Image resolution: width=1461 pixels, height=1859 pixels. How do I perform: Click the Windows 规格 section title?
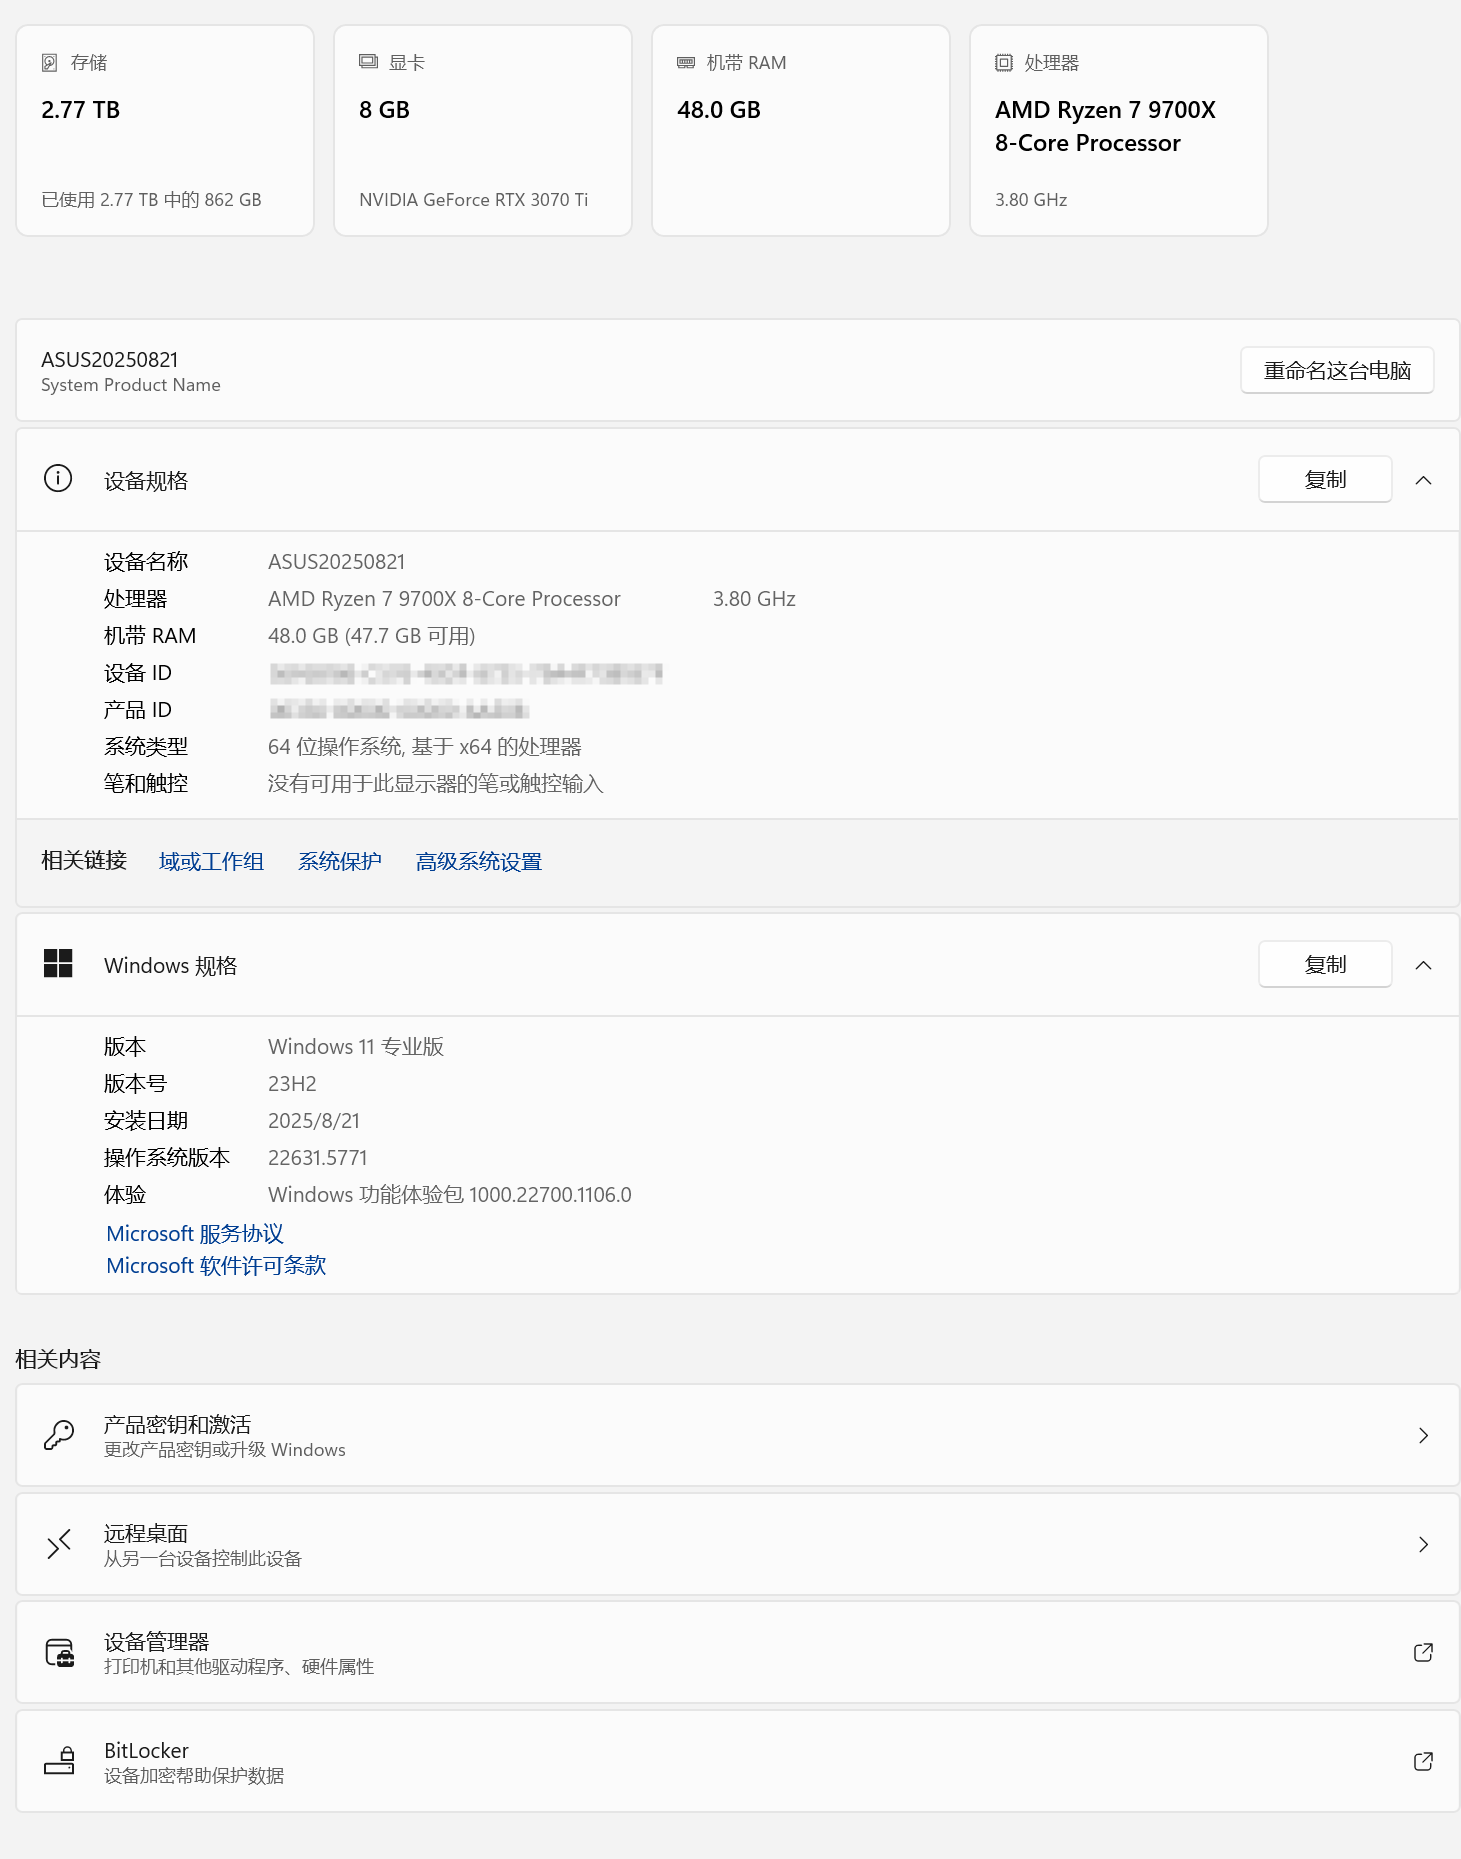[170, 966]
